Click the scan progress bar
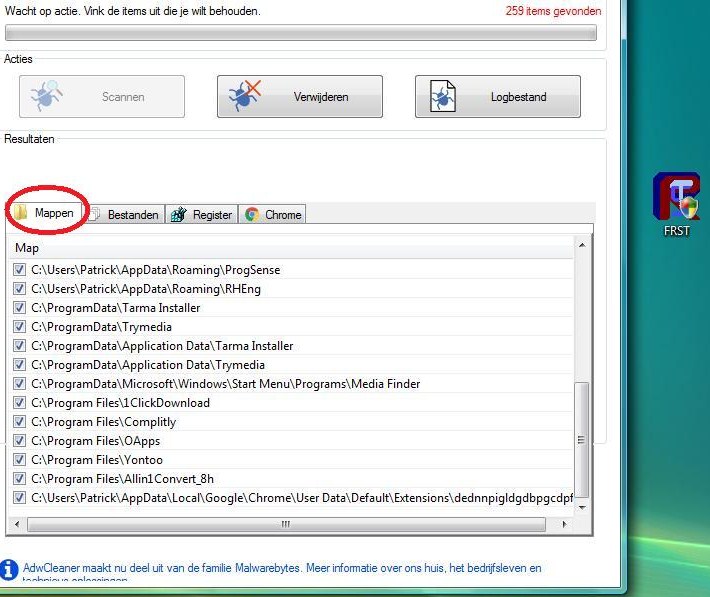 (301, 33)
